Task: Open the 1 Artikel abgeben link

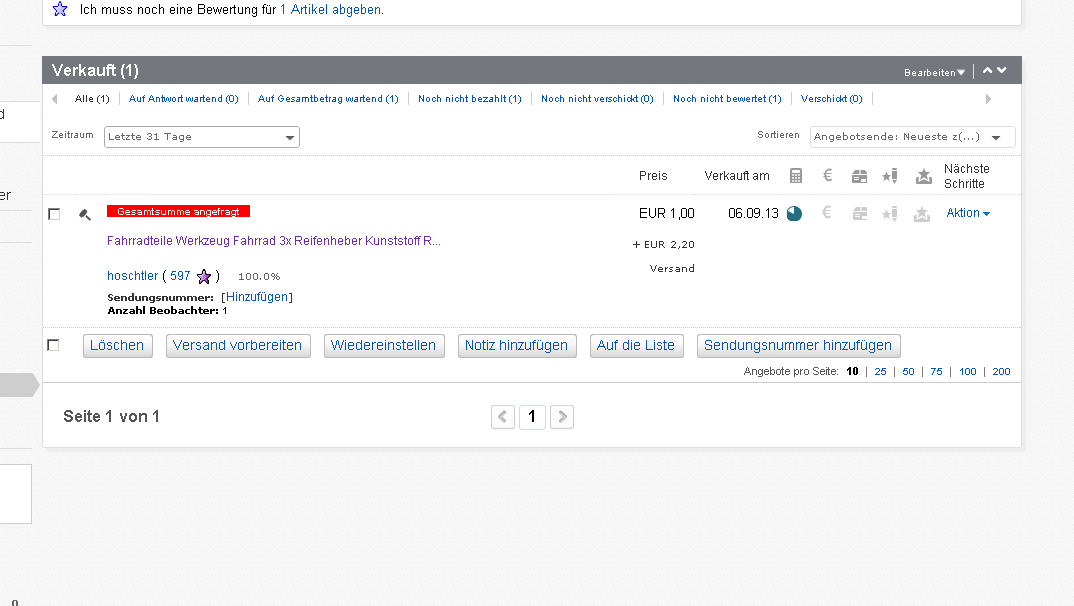Action: coord(331,10)
